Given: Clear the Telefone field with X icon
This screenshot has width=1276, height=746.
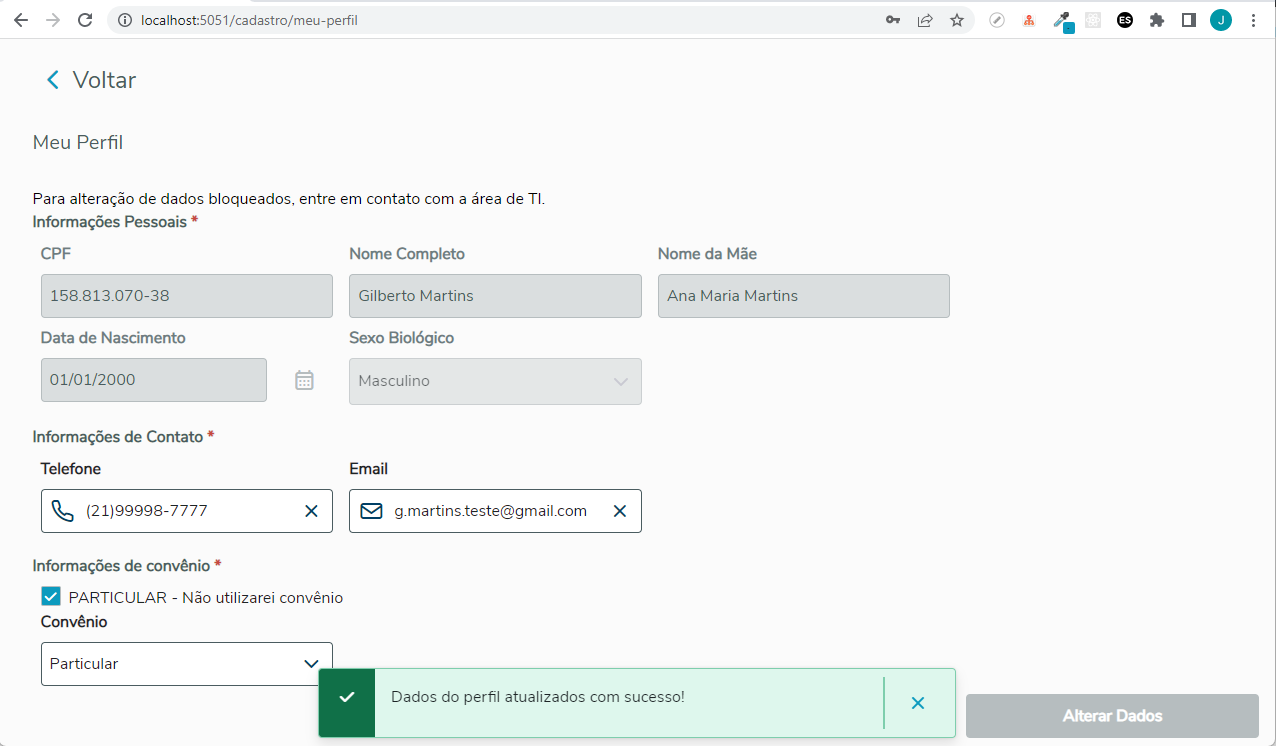Looking at the screenshot, I should click(311, 511).
